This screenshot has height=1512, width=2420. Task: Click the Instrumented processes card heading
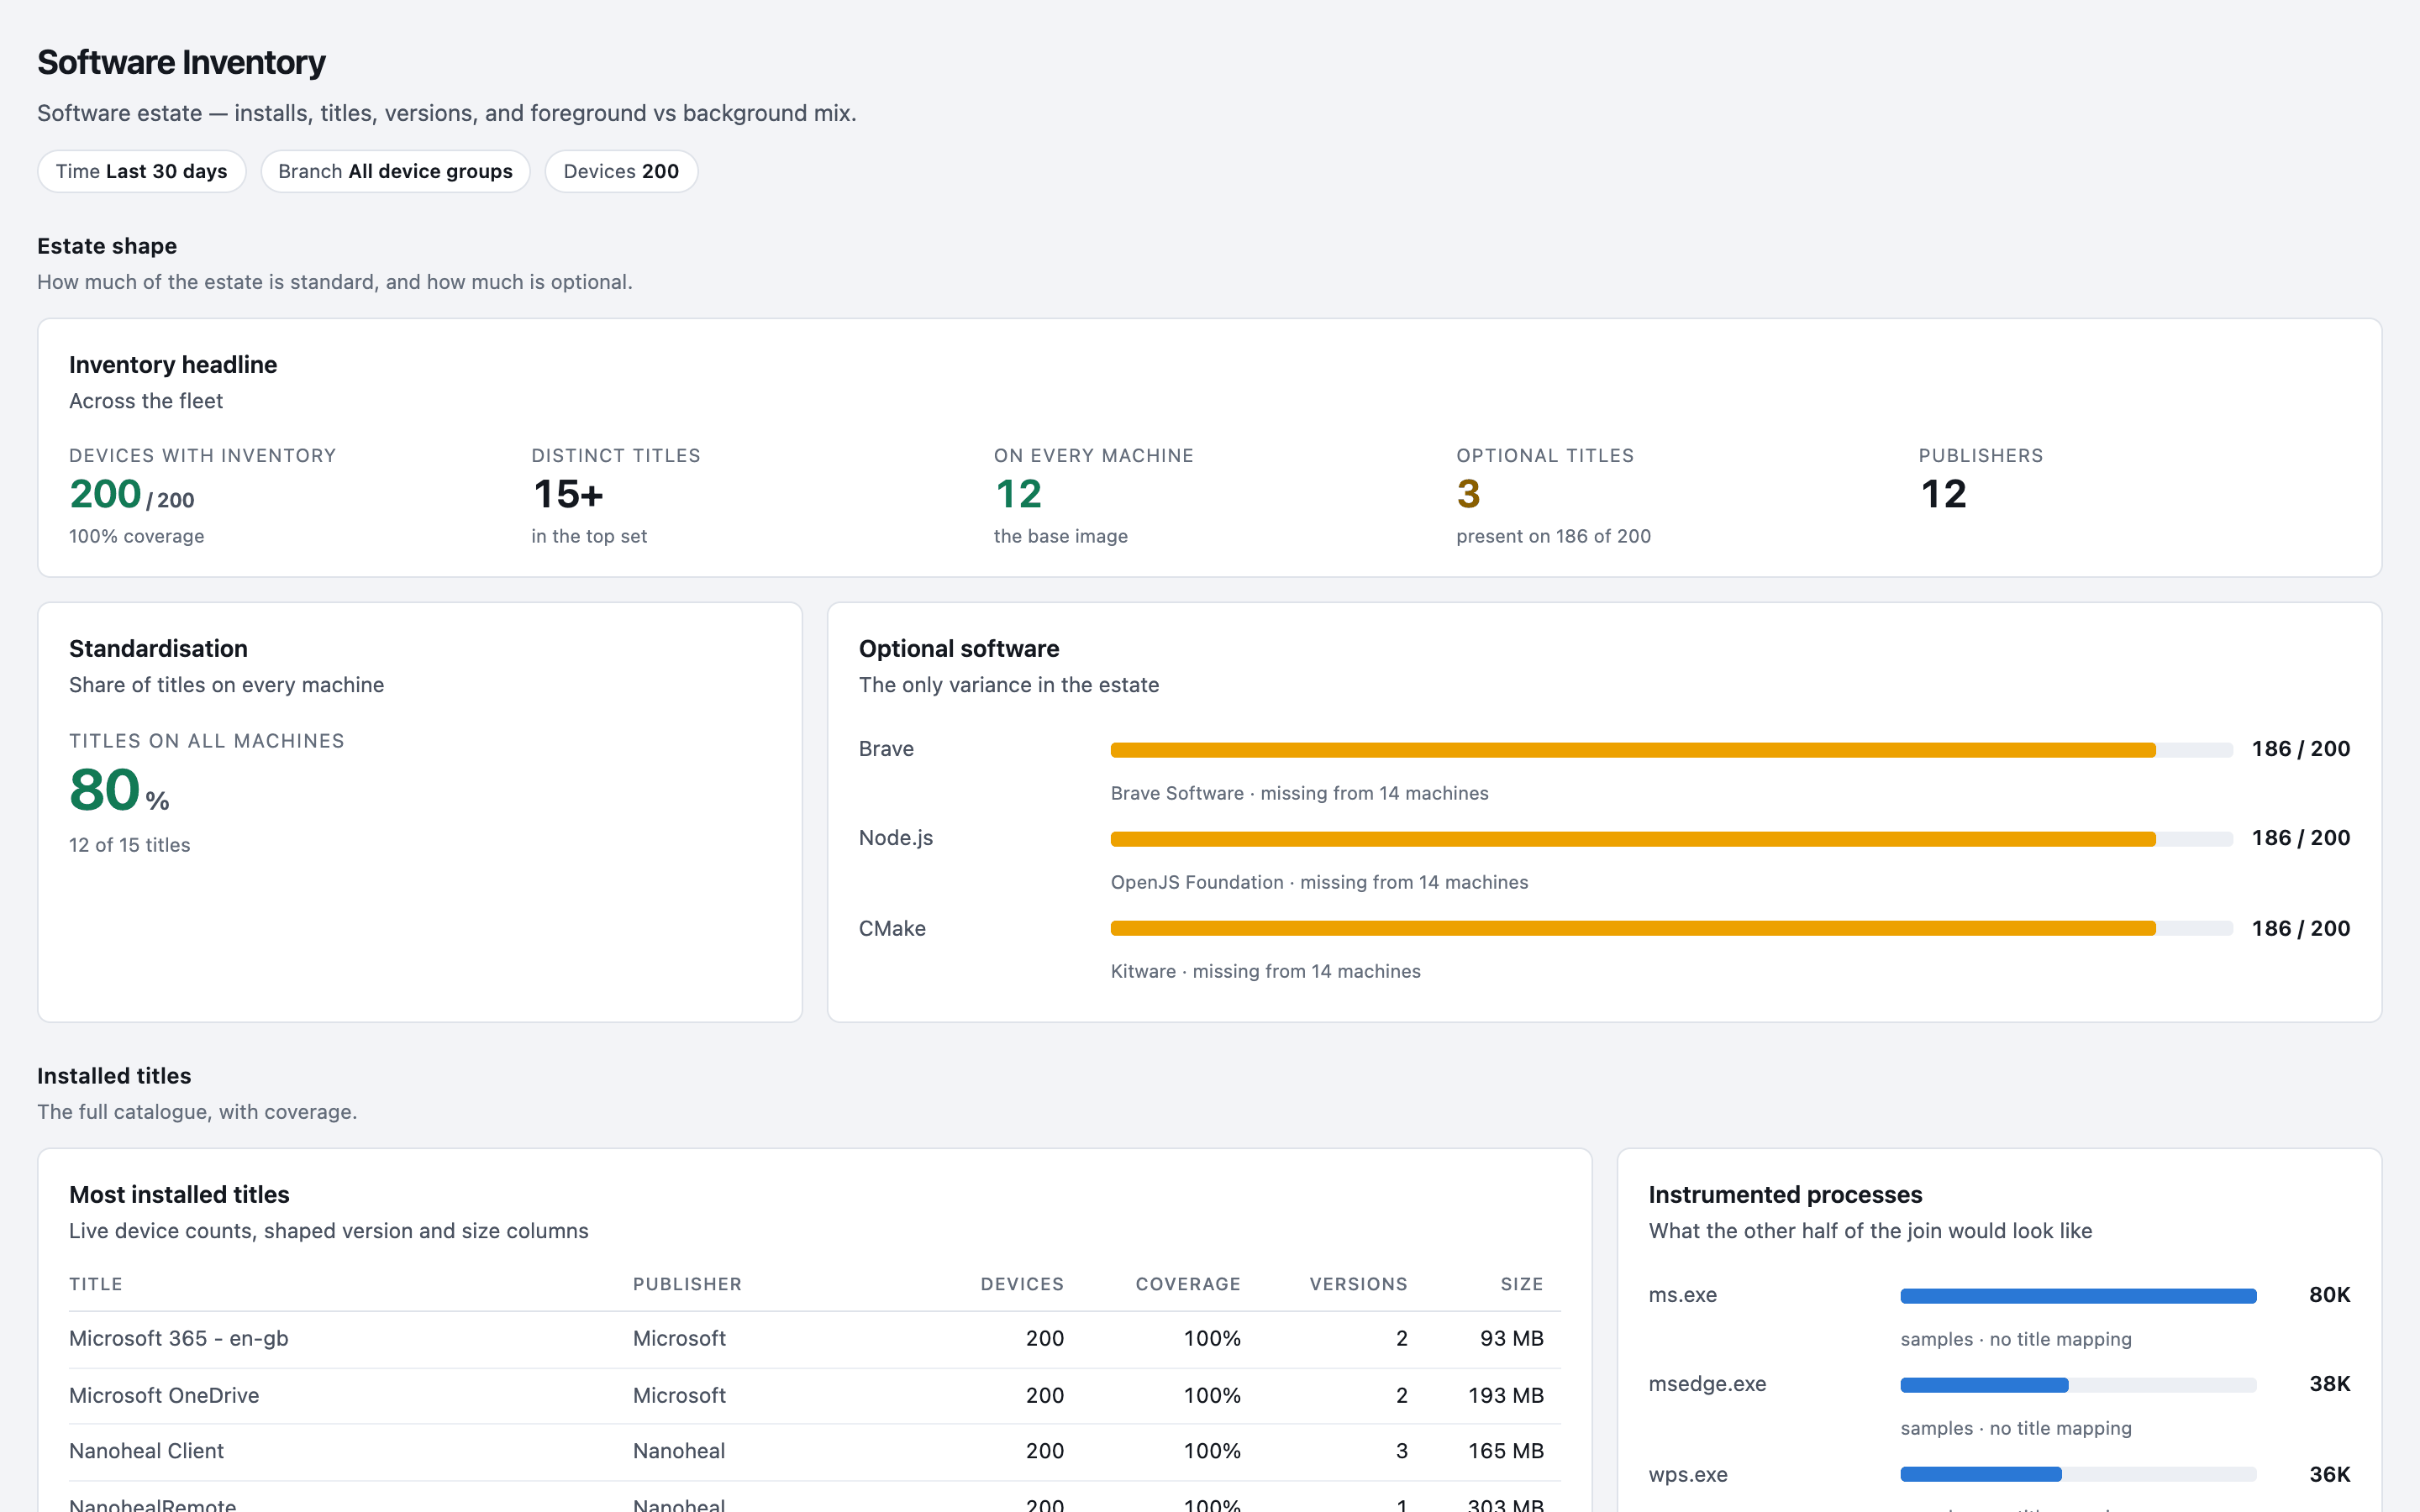tap(1785, 1194)
